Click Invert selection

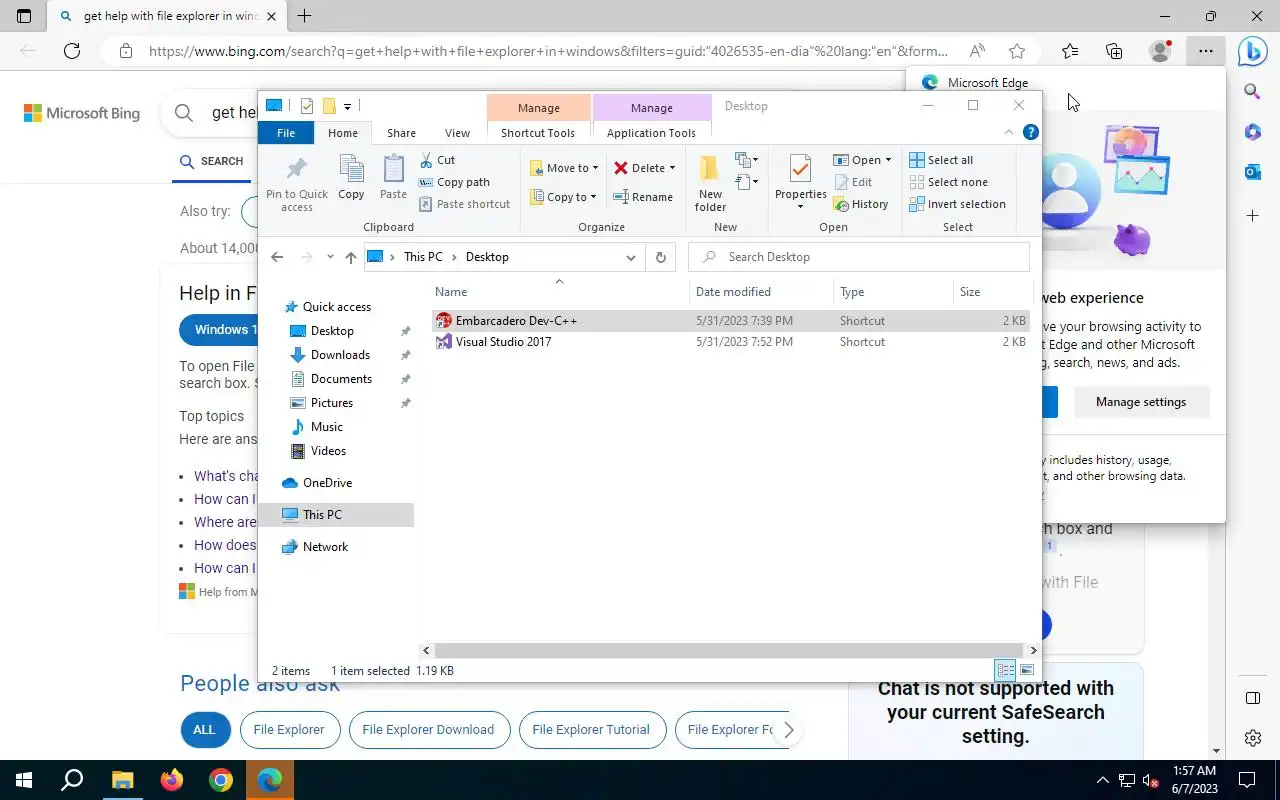957,204
